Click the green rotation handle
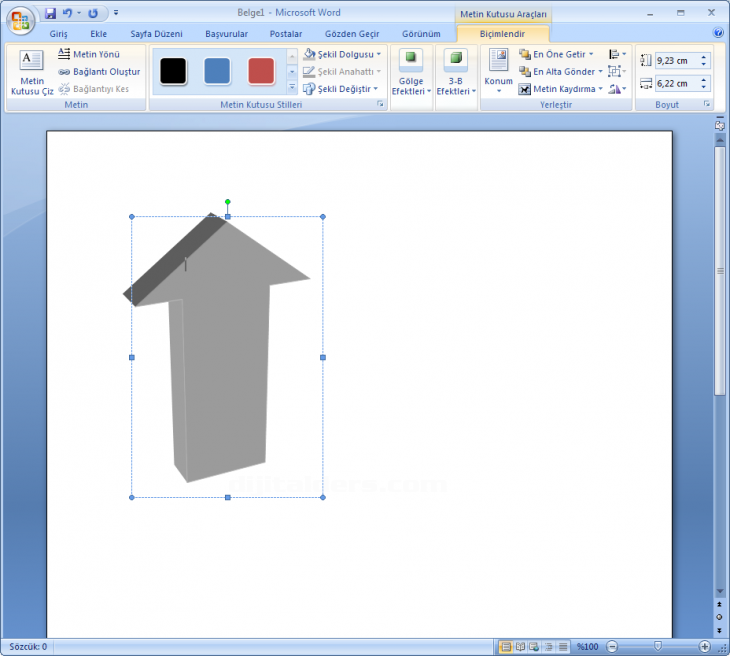730x656 pixels. point(228,202)
